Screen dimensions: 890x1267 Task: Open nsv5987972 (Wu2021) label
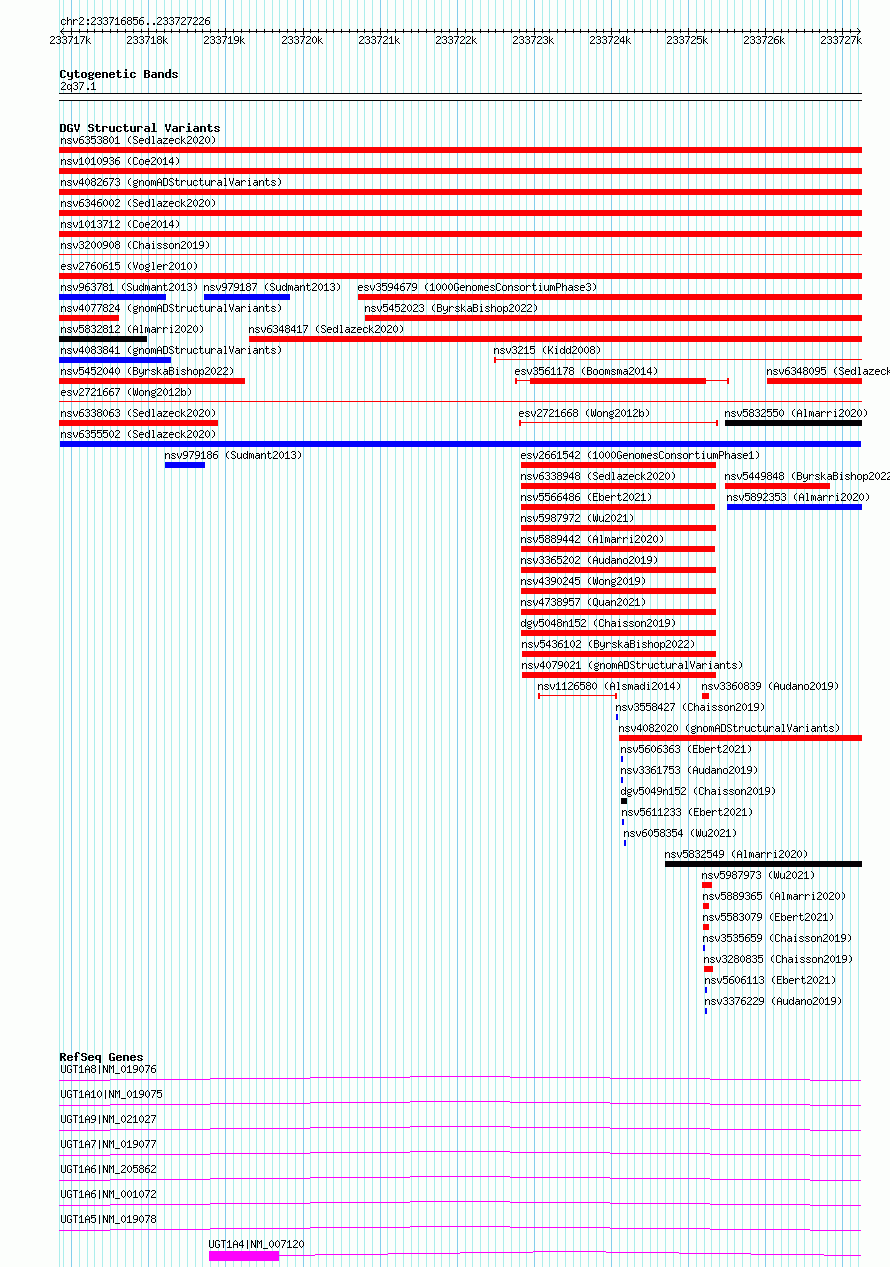(578, 518)
